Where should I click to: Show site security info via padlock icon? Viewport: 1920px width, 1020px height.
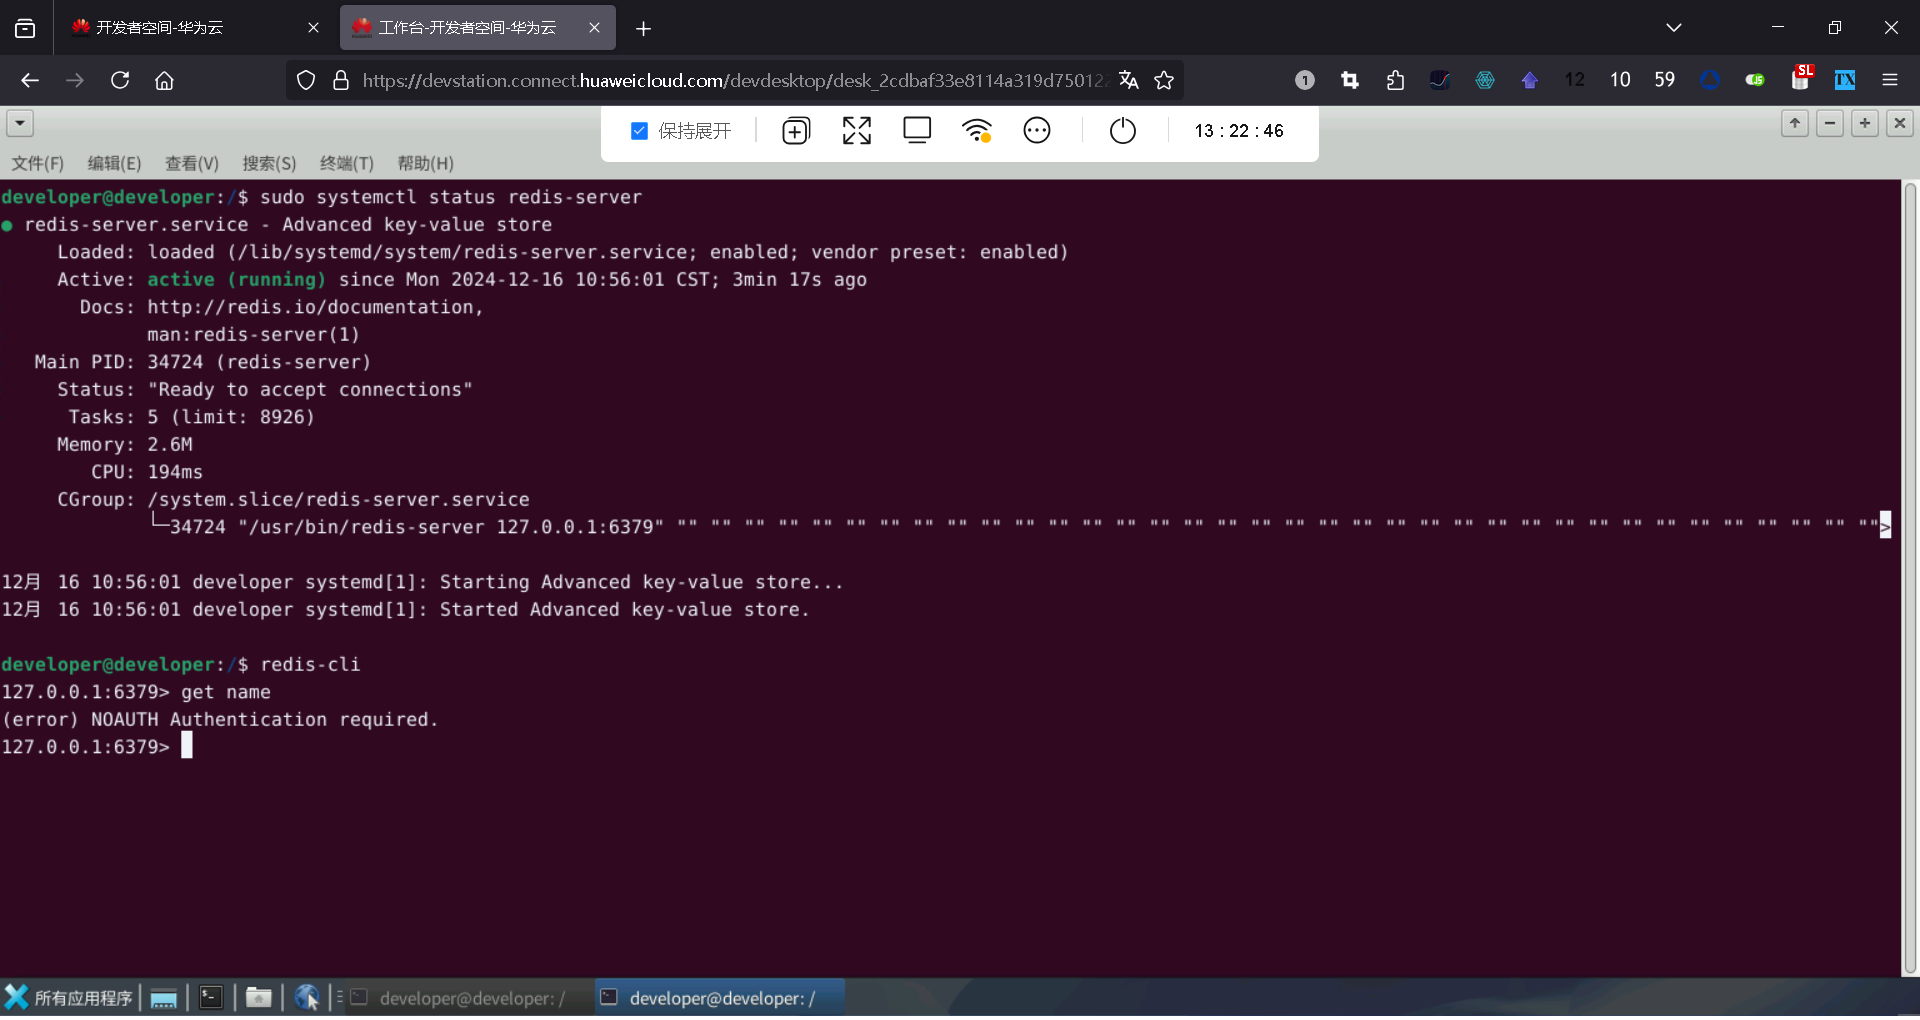341,80
